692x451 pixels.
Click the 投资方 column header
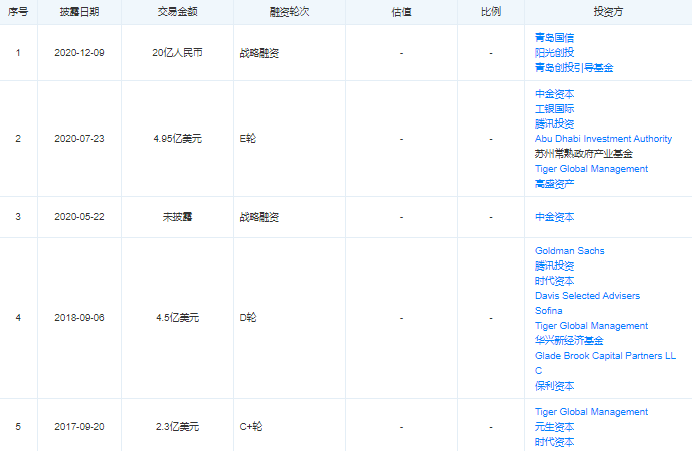point(608,12)
